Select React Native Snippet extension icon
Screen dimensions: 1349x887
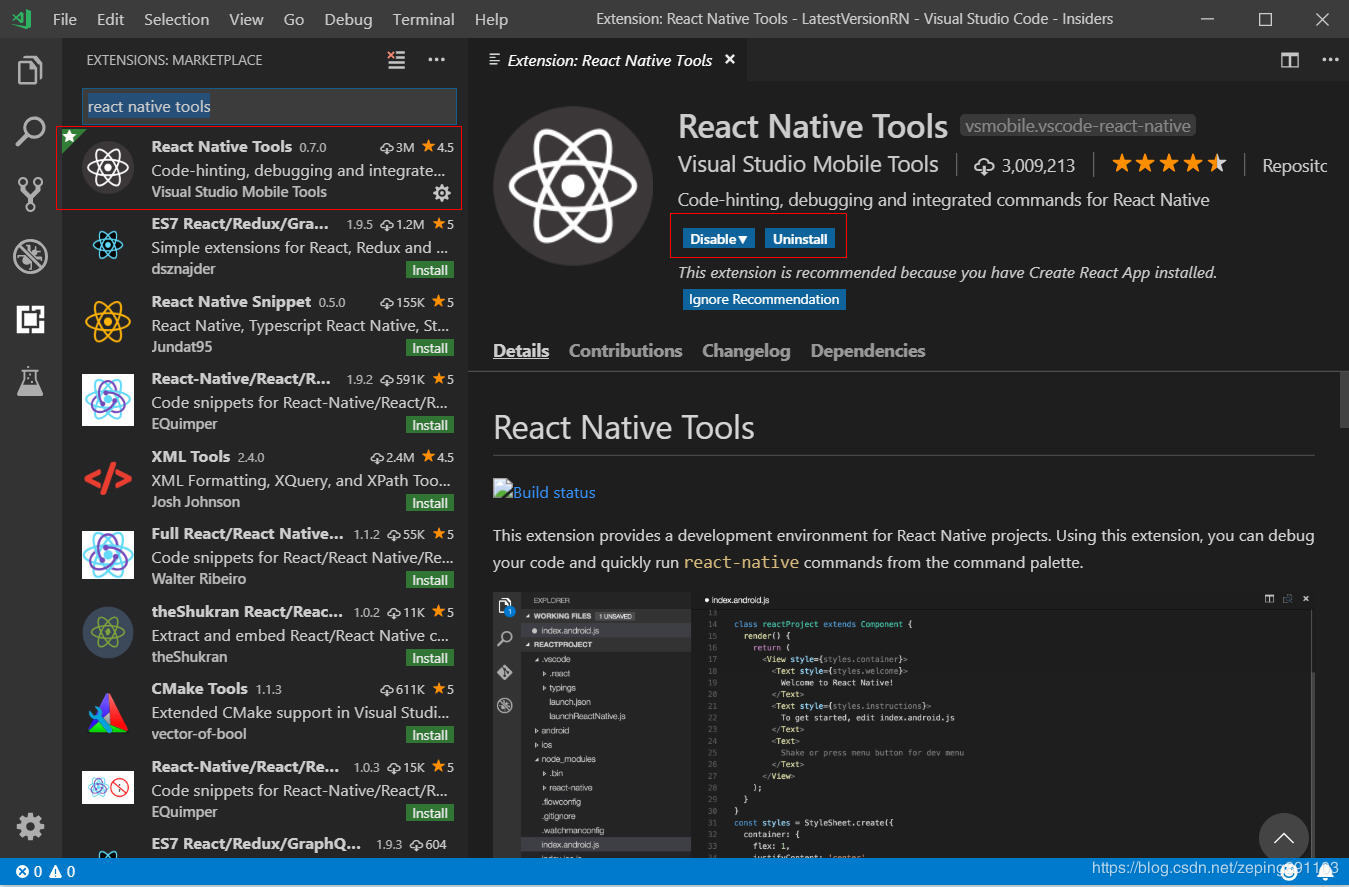coord(108,324)
